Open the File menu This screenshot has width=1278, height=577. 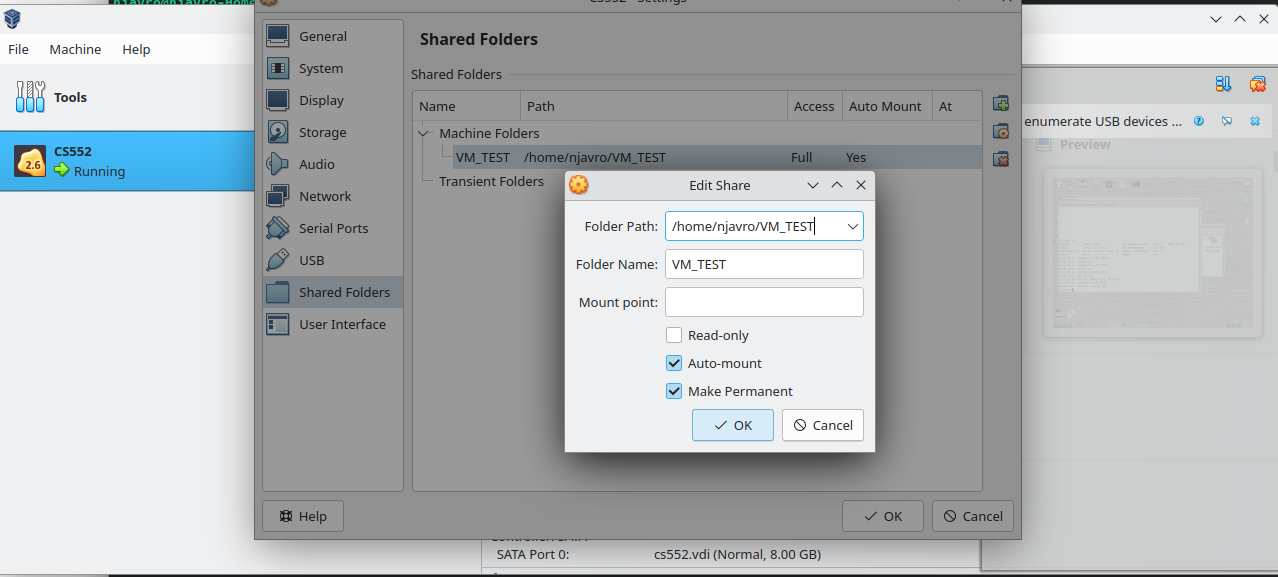tap(18, 49)
